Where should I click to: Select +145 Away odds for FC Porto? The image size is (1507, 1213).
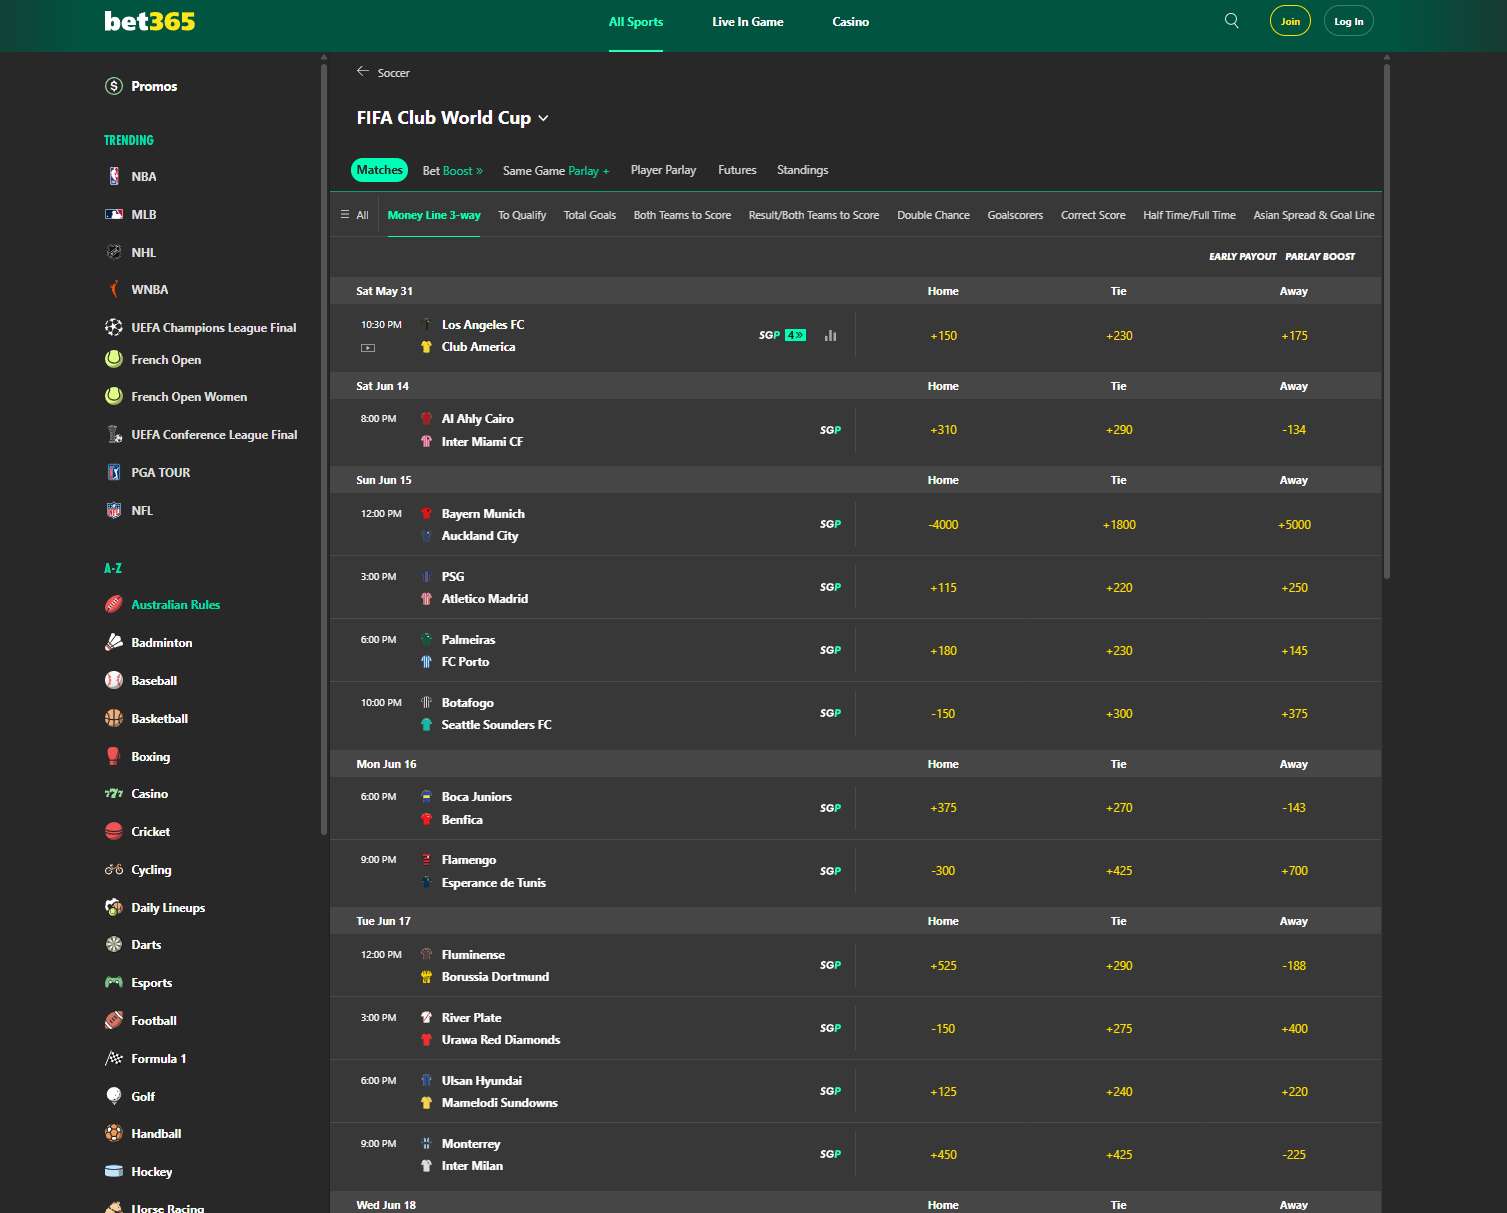pyautogui.click(x=1294, y=650)
